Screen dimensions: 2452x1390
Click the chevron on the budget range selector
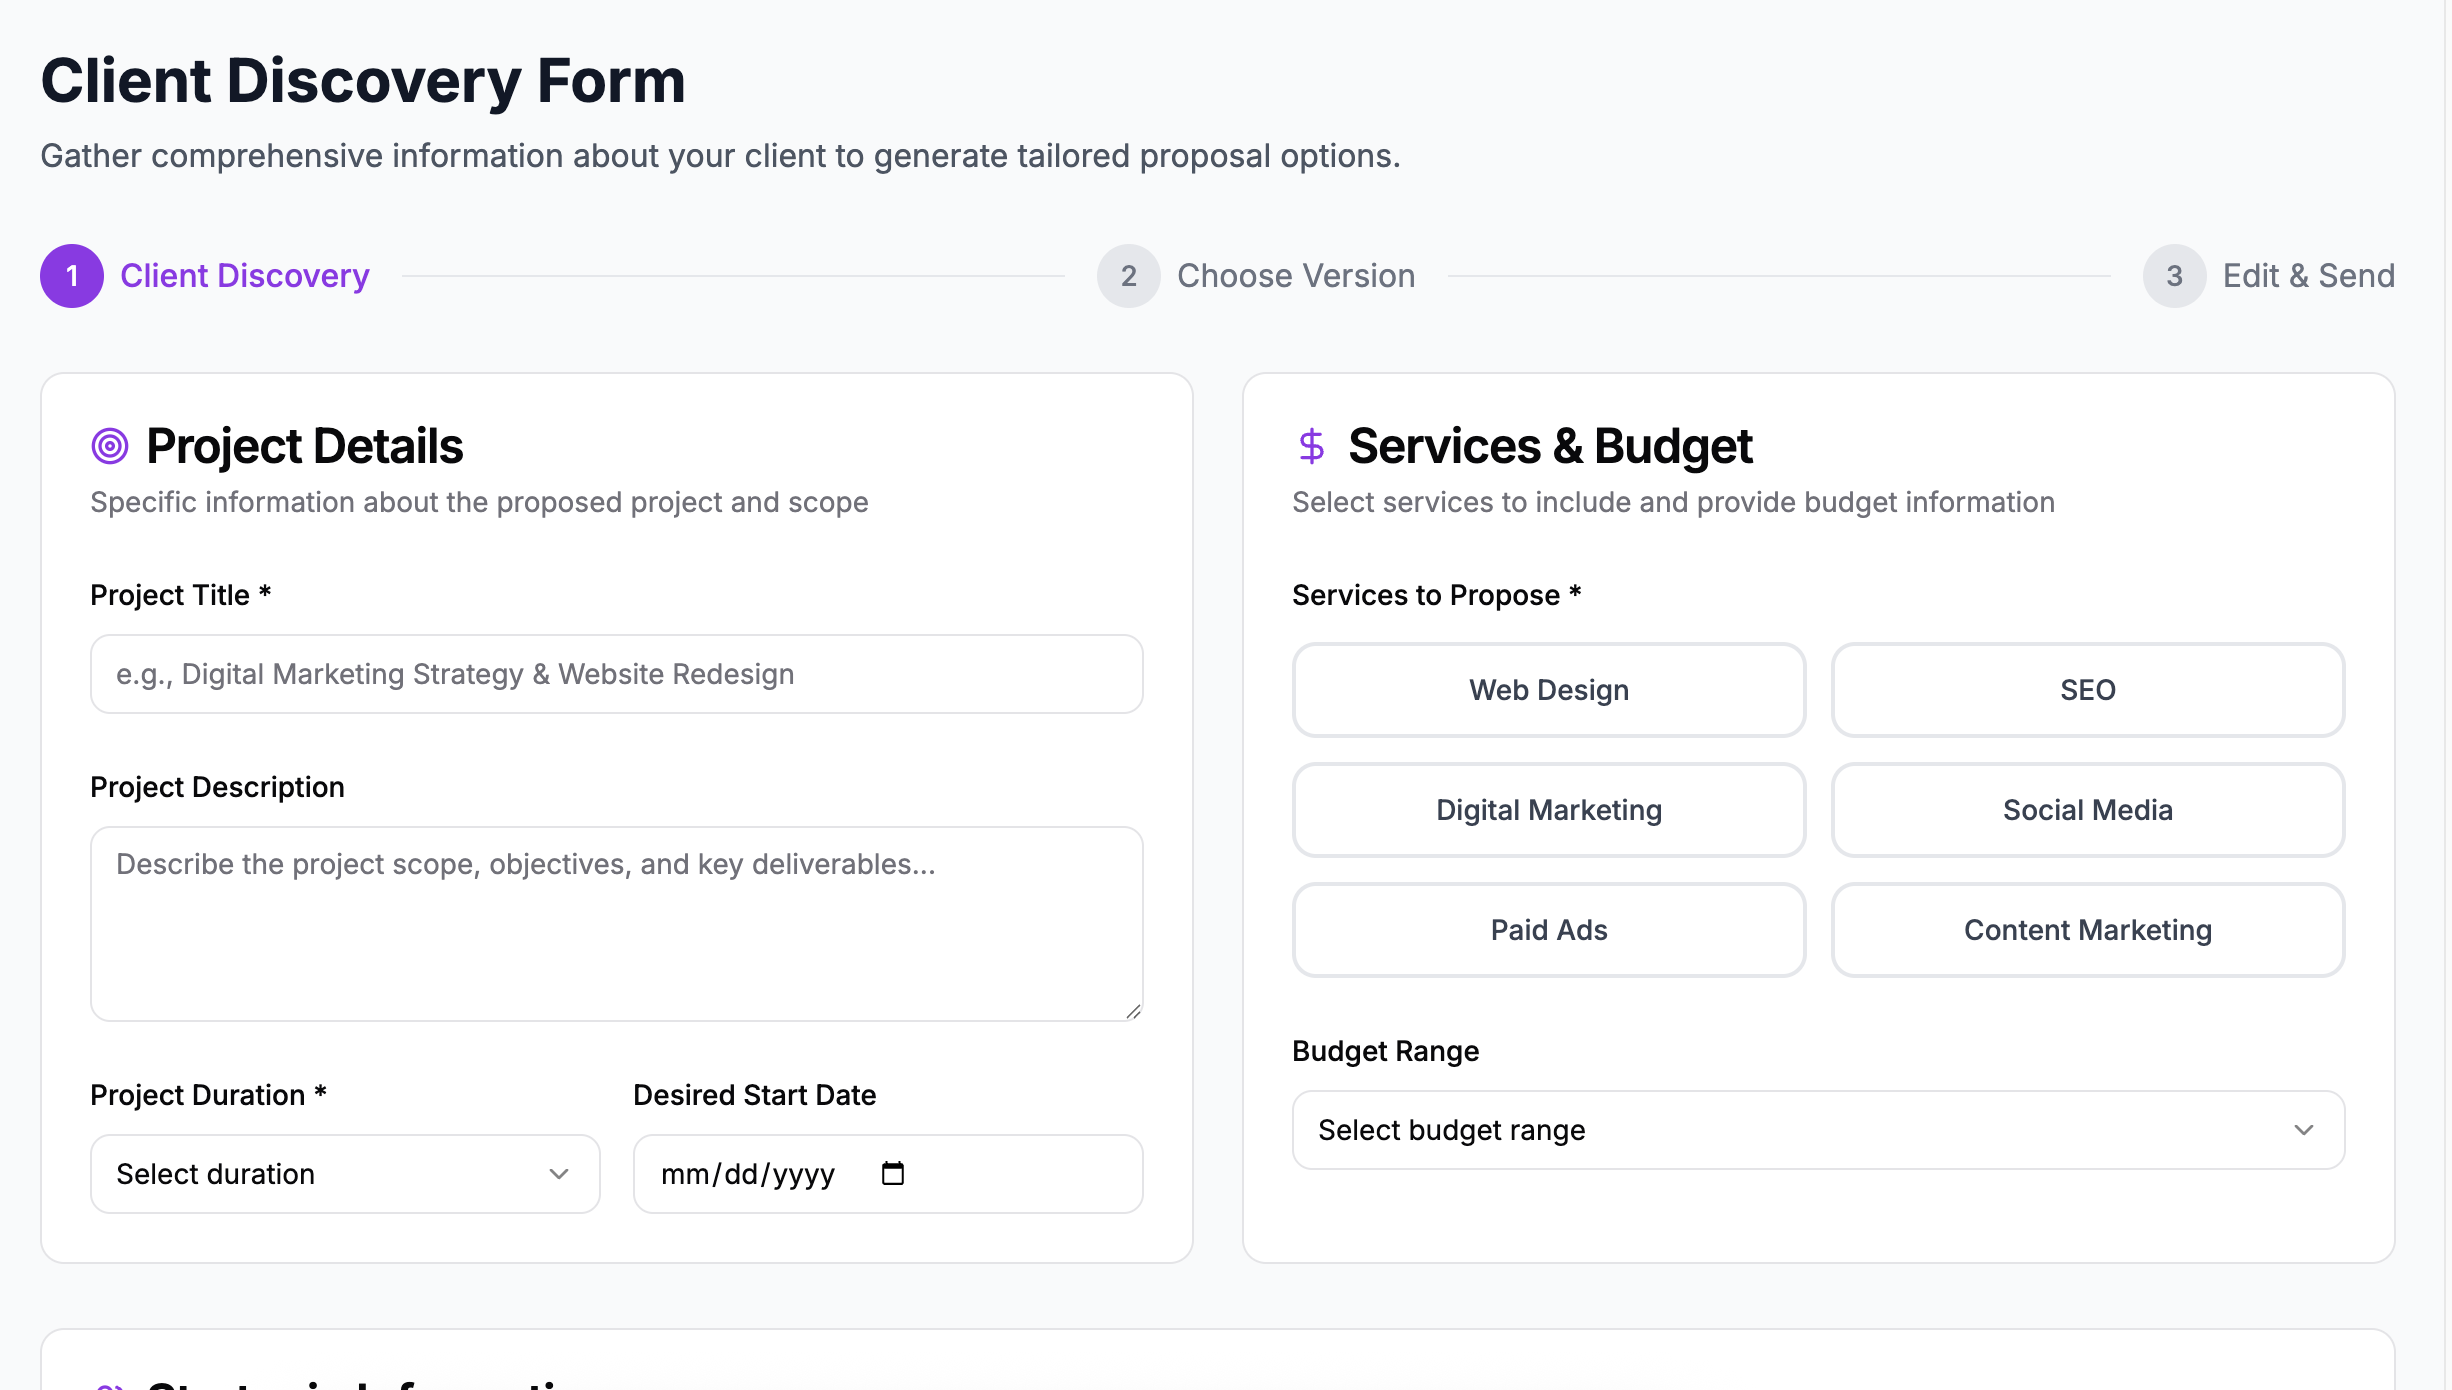pos(2304,1130)
